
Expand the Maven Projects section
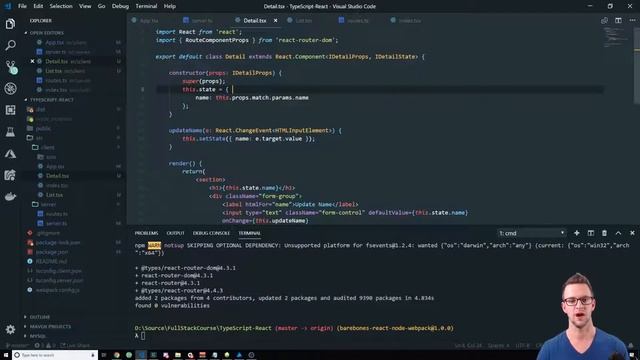click(50, 327)
